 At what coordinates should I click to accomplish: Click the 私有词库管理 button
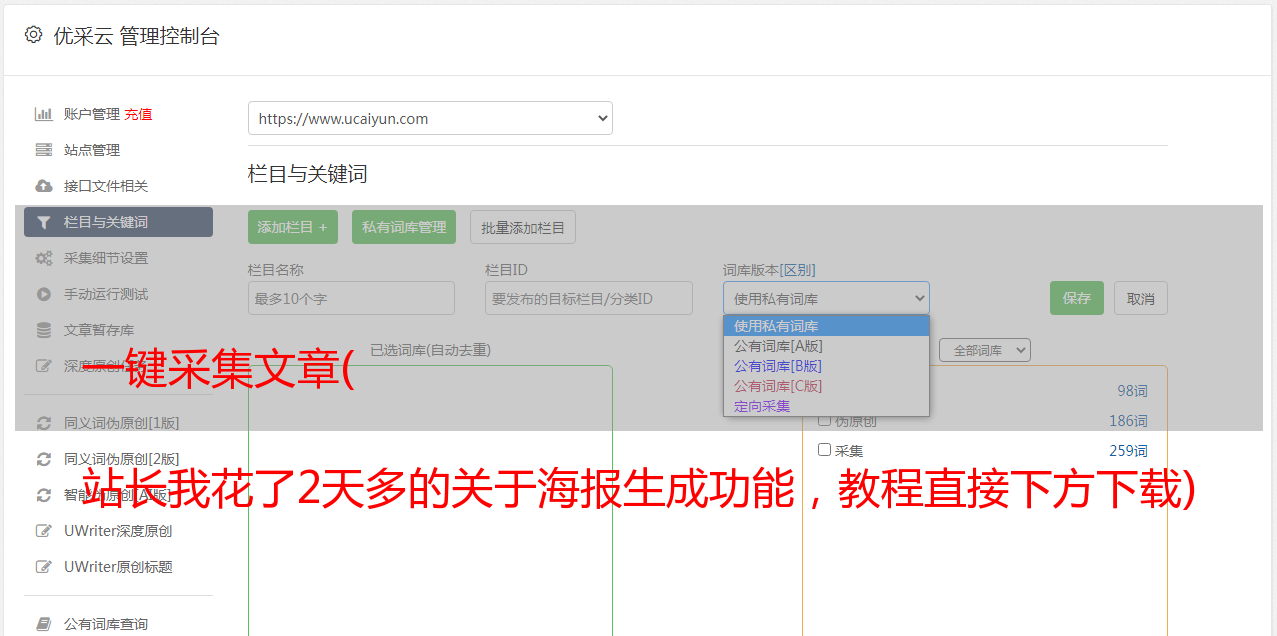[x=404, y=227]
